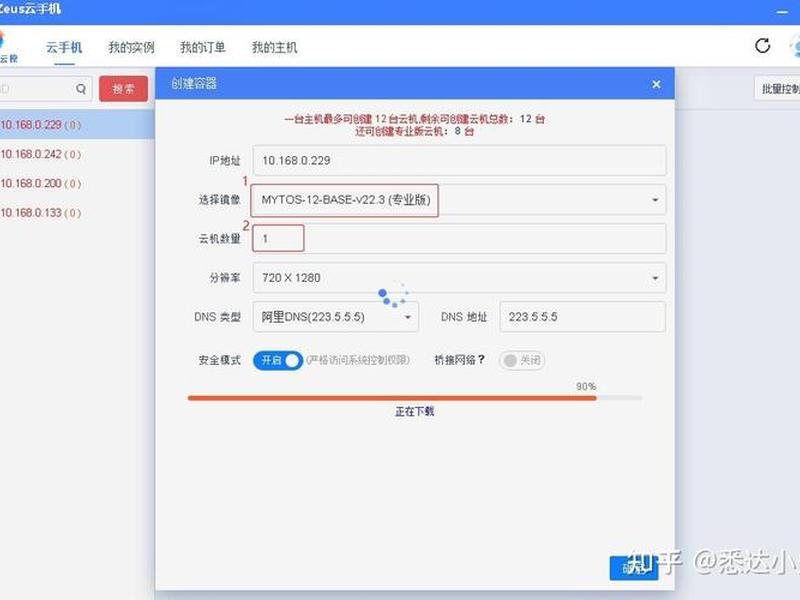The height and width of the screenshot is (600, 800).
Task: Switch to the 我的实例 tab
Action: click(x=131, y=47)
